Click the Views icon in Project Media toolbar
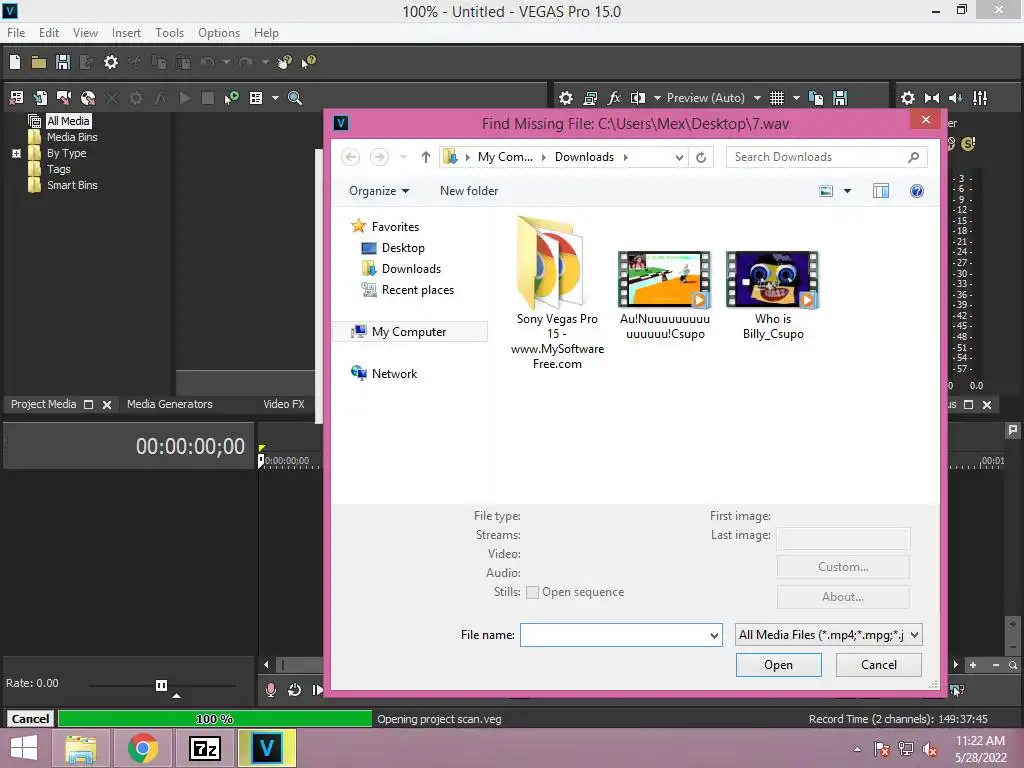Viewport: 1024px width, 768px height. [256, 98]
